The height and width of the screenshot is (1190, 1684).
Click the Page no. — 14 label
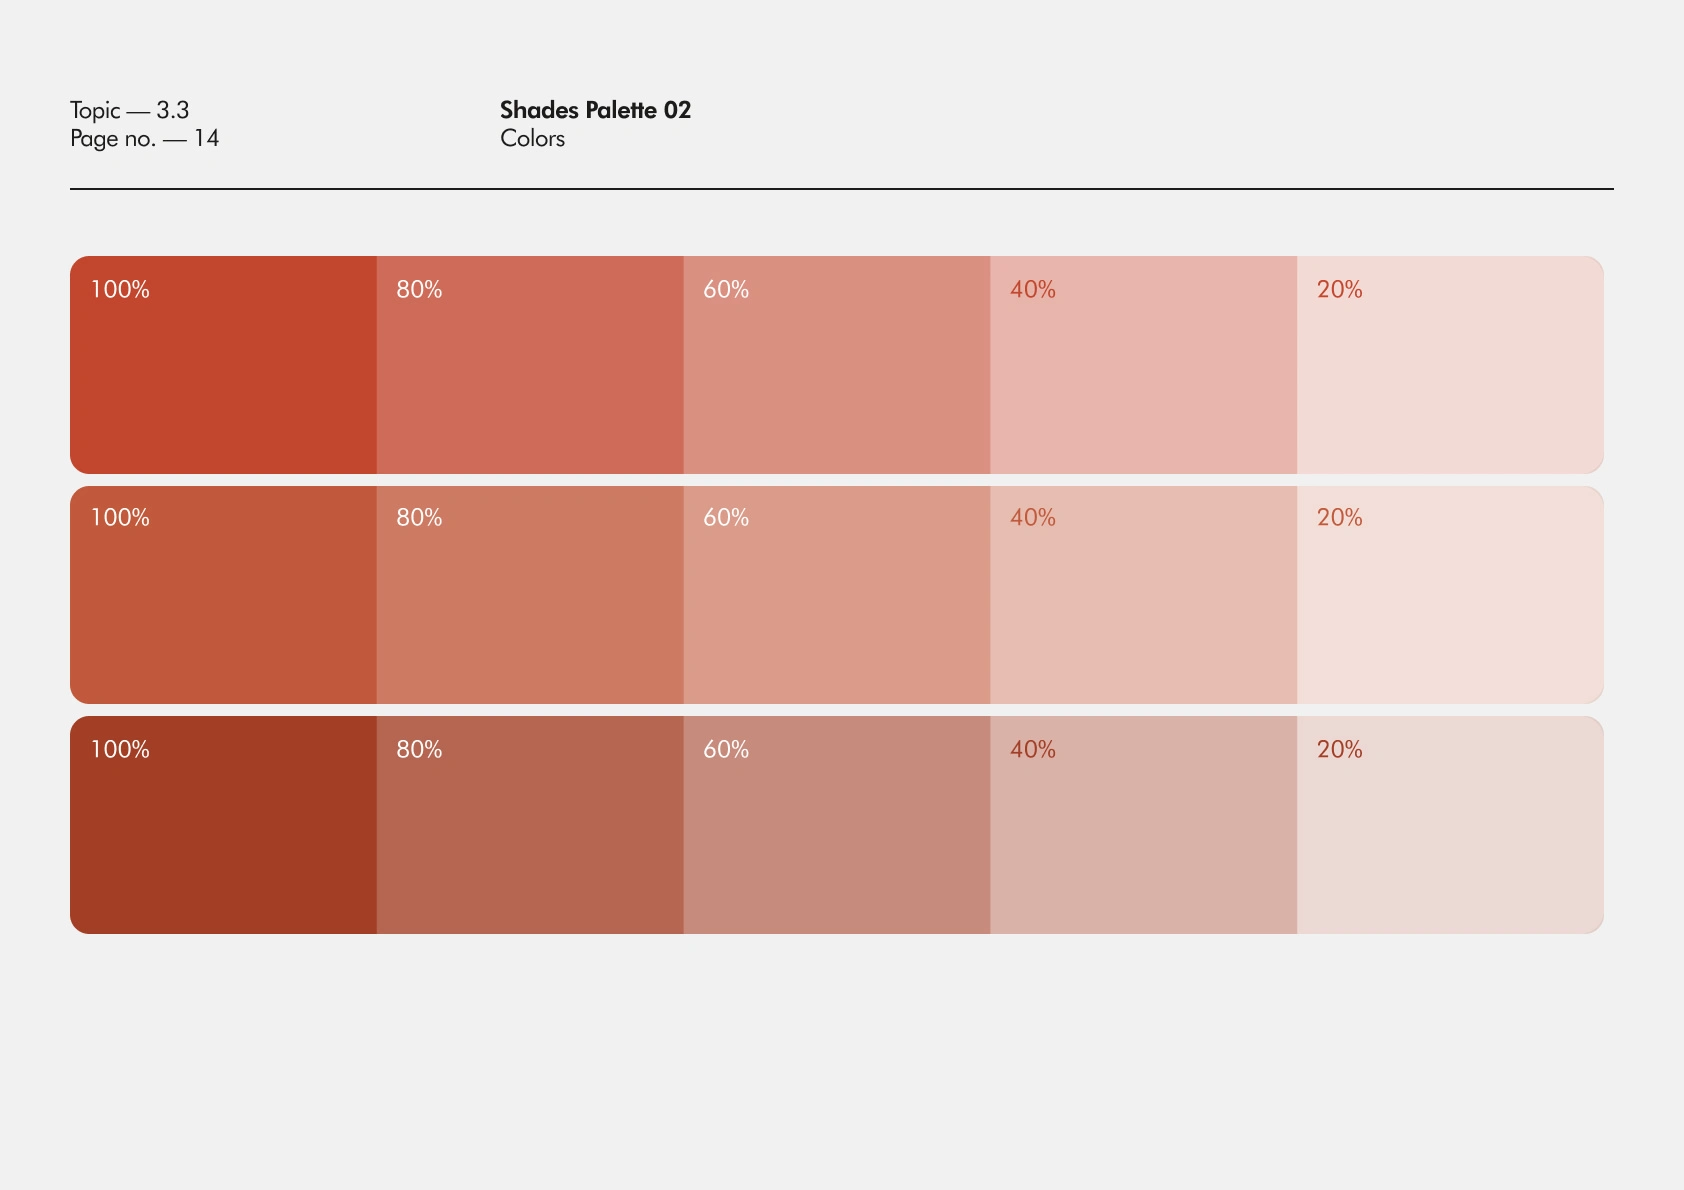click(x=144, y=139)
